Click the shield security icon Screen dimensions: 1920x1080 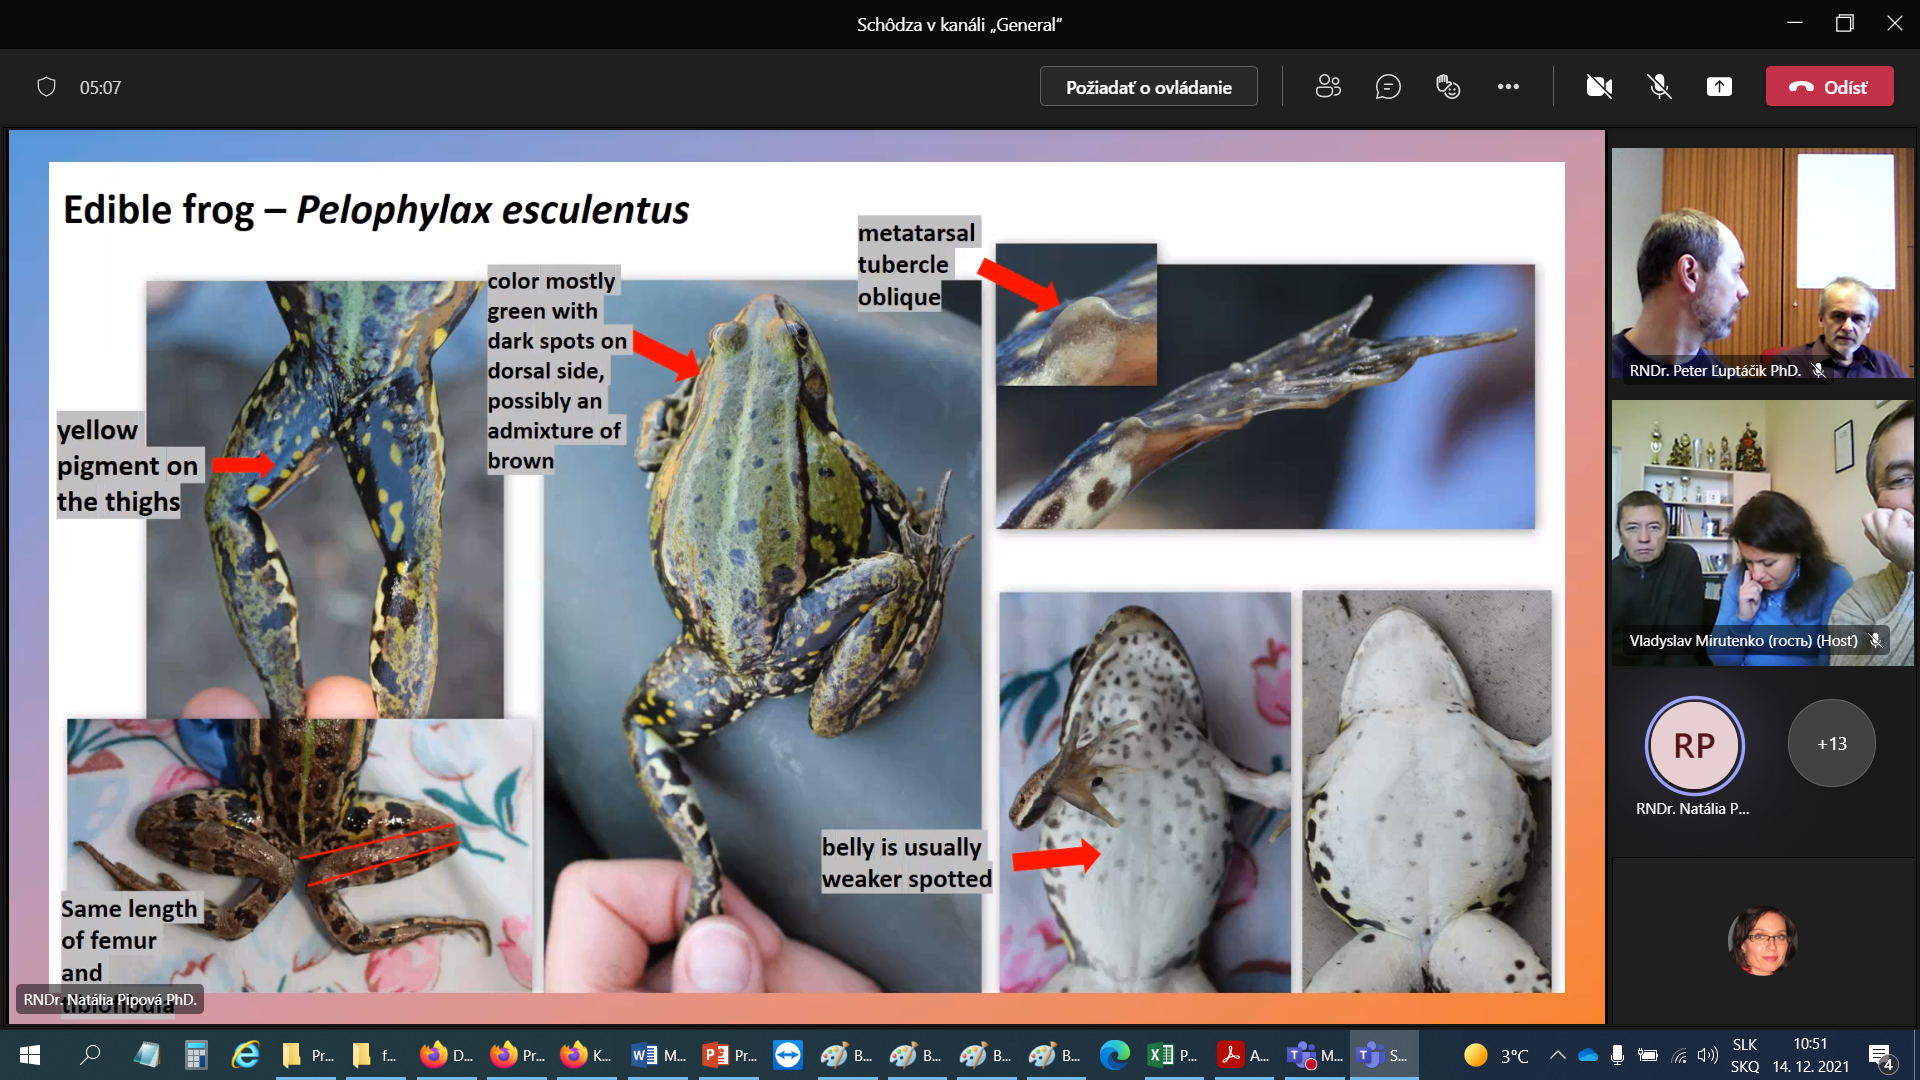point(46,87)
